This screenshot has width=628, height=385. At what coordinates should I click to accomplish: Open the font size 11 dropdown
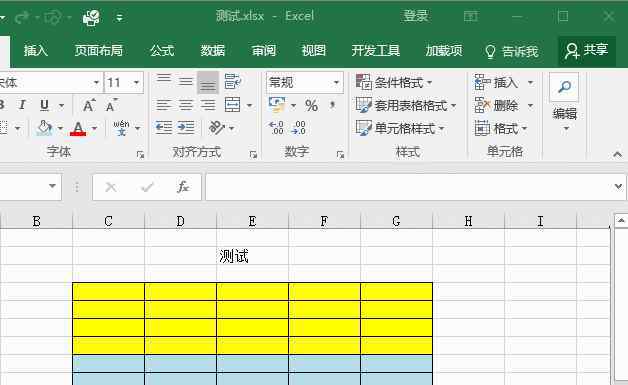(x=136, y=83)
